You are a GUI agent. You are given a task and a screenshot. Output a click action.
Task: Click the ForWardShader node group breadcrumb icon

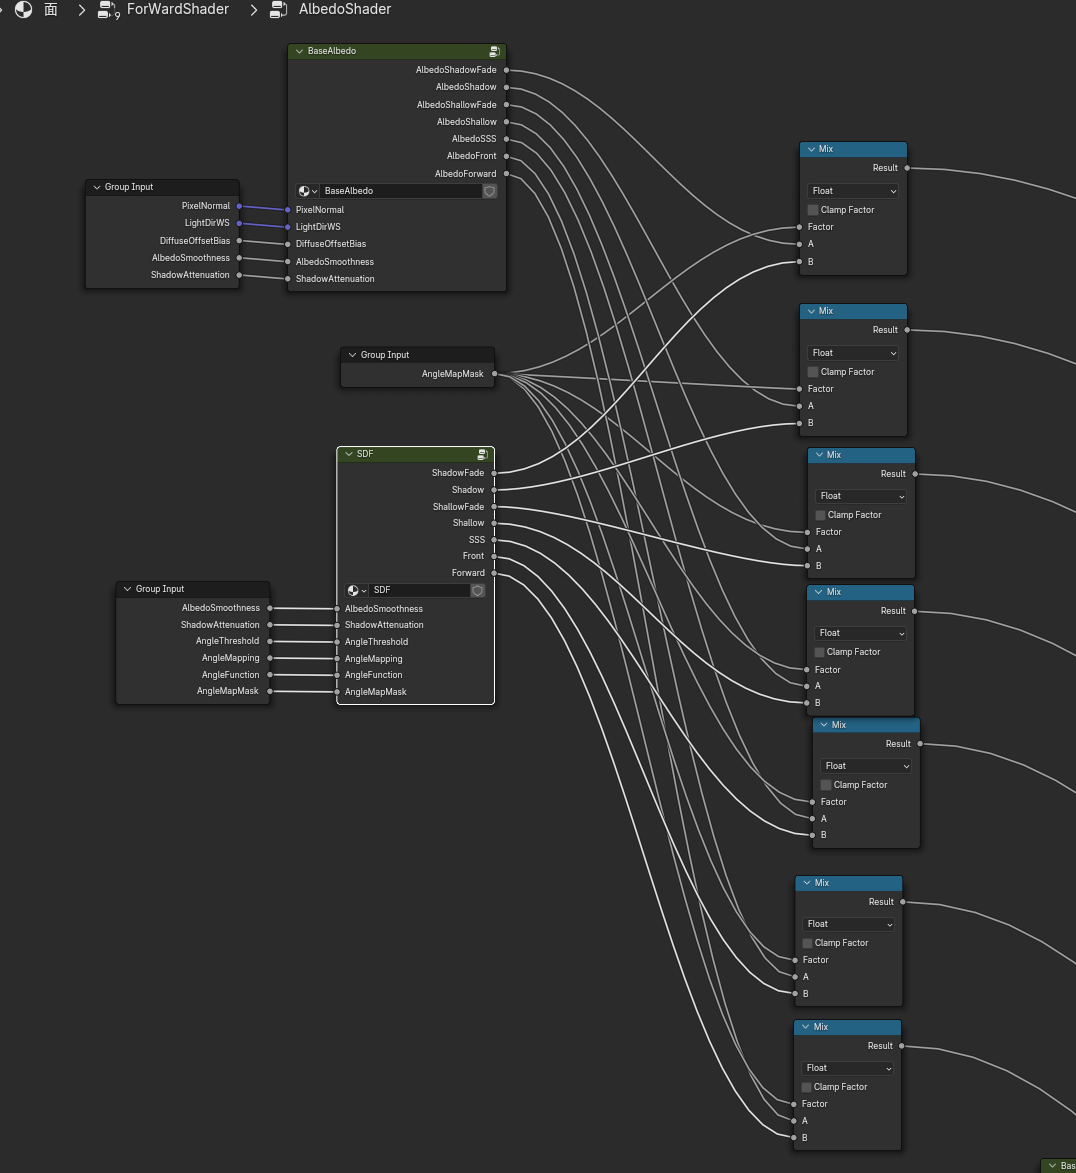[x=108, y=10]
